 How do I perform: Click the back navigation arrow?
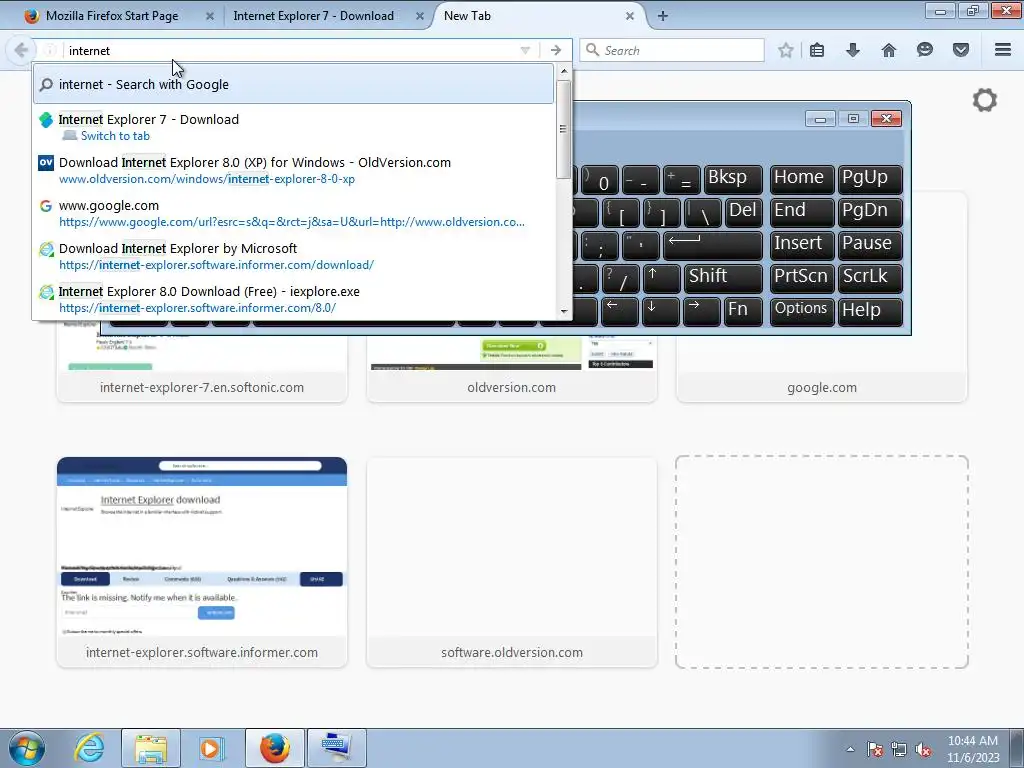coord(20,50)
